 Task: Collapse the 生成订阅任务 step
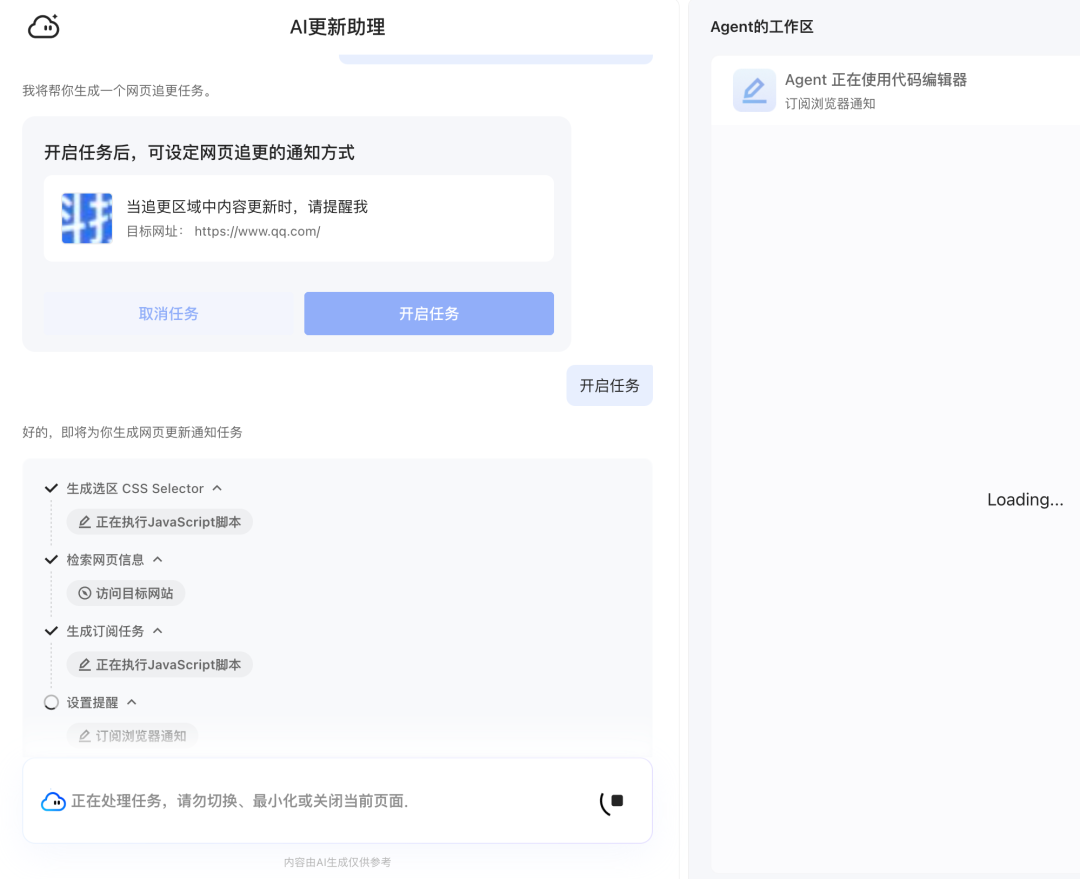click(157, 631)
